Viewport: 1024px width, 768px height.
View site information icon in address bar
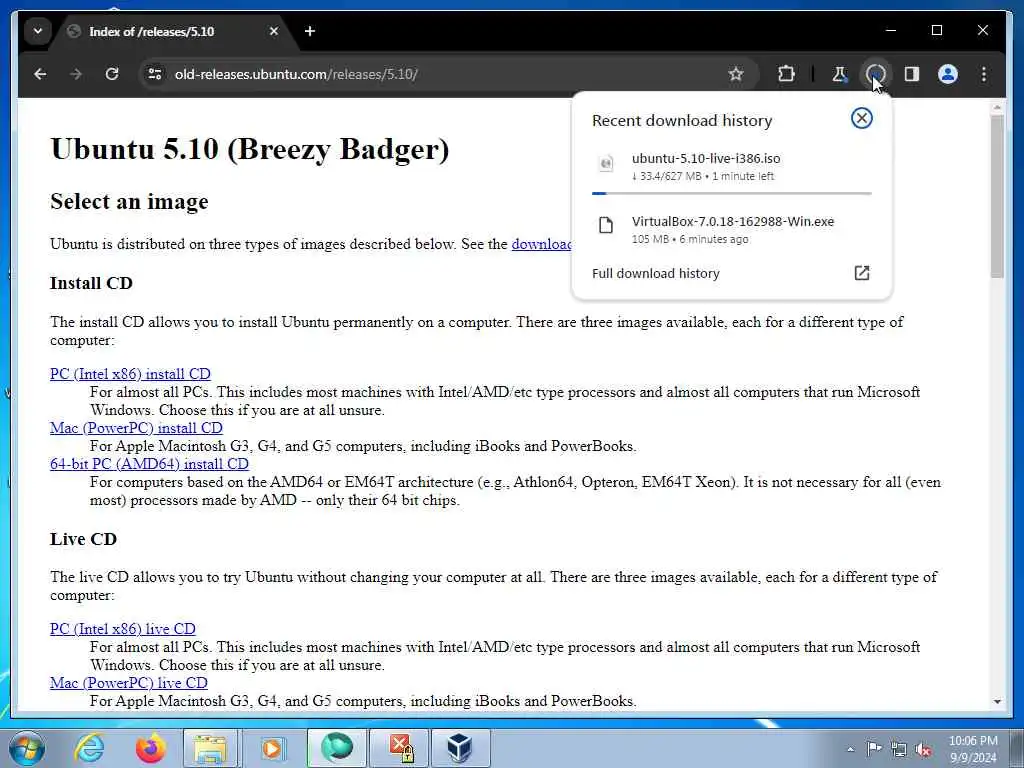click(155, 74)
